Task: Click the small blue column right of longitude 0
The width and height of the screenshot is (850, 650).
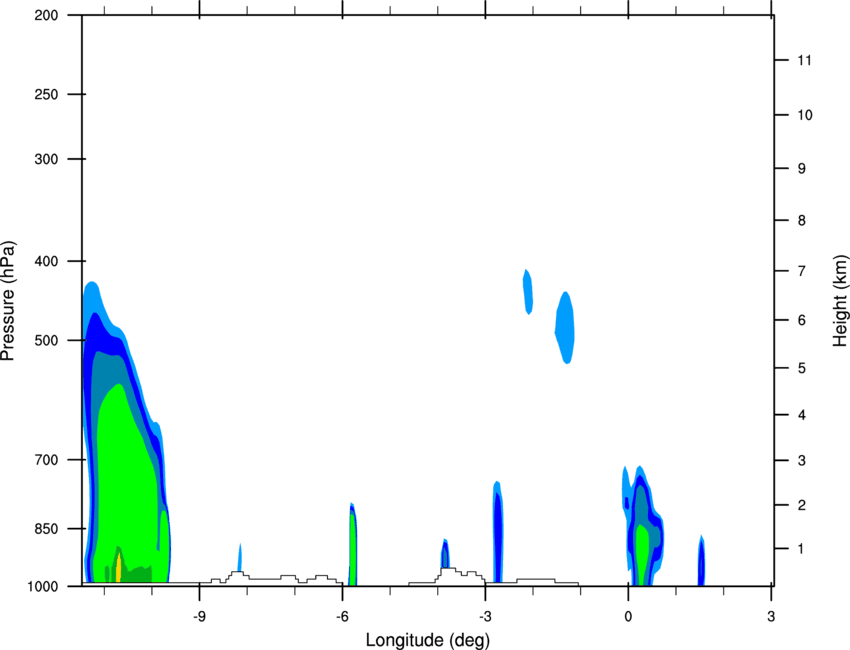Action: click(701, 561)
